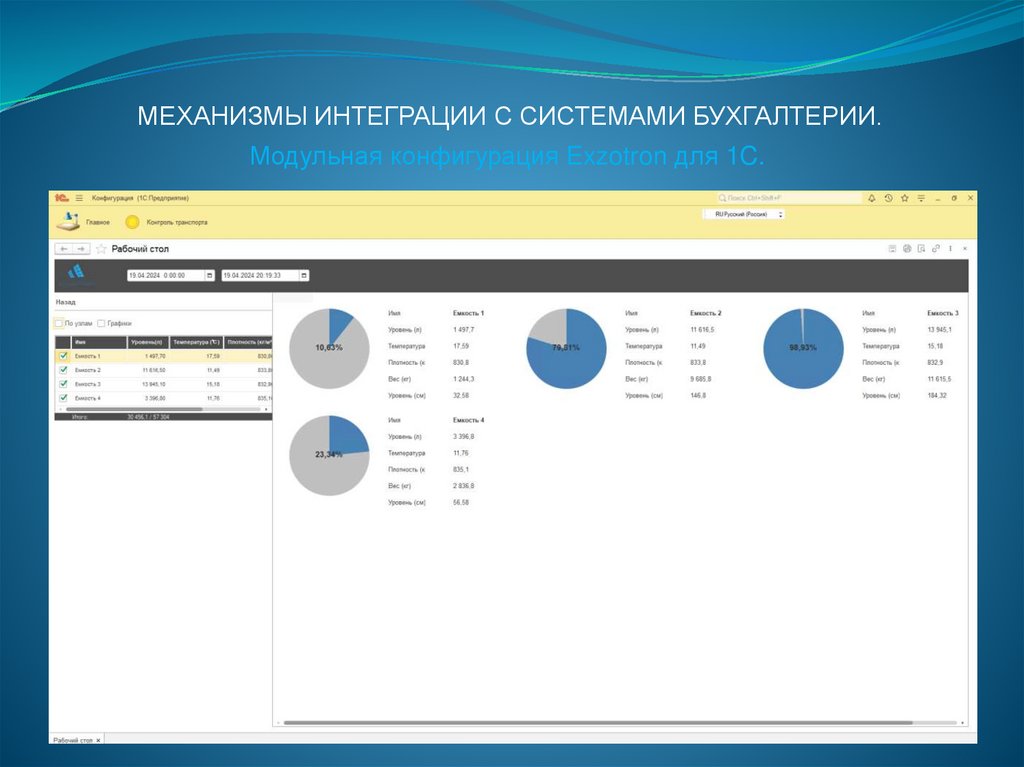Close the Рабочий стол bottom tab
1024x767 pixels.
[x=98, y=740]
